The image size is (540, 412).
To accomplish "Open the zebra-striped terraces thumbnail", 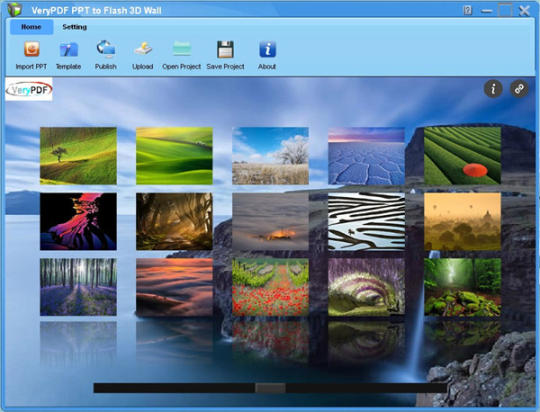I will [366, 222].
